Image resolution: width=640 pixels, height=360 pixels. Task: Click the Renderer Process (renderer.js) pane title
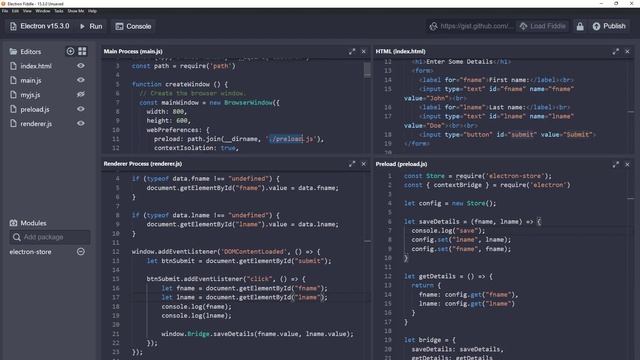click(x=142, y=164)
